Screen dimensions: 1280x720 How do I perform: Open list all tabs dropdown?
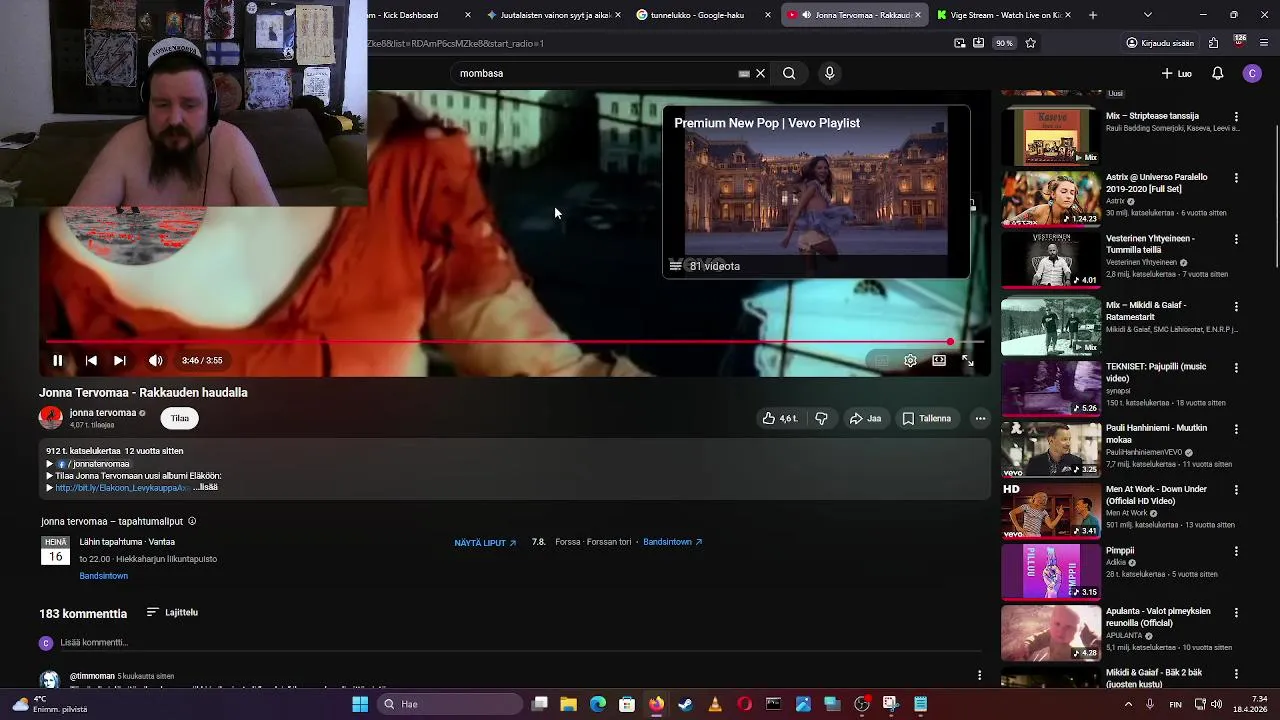click(x=1147, y=15)
